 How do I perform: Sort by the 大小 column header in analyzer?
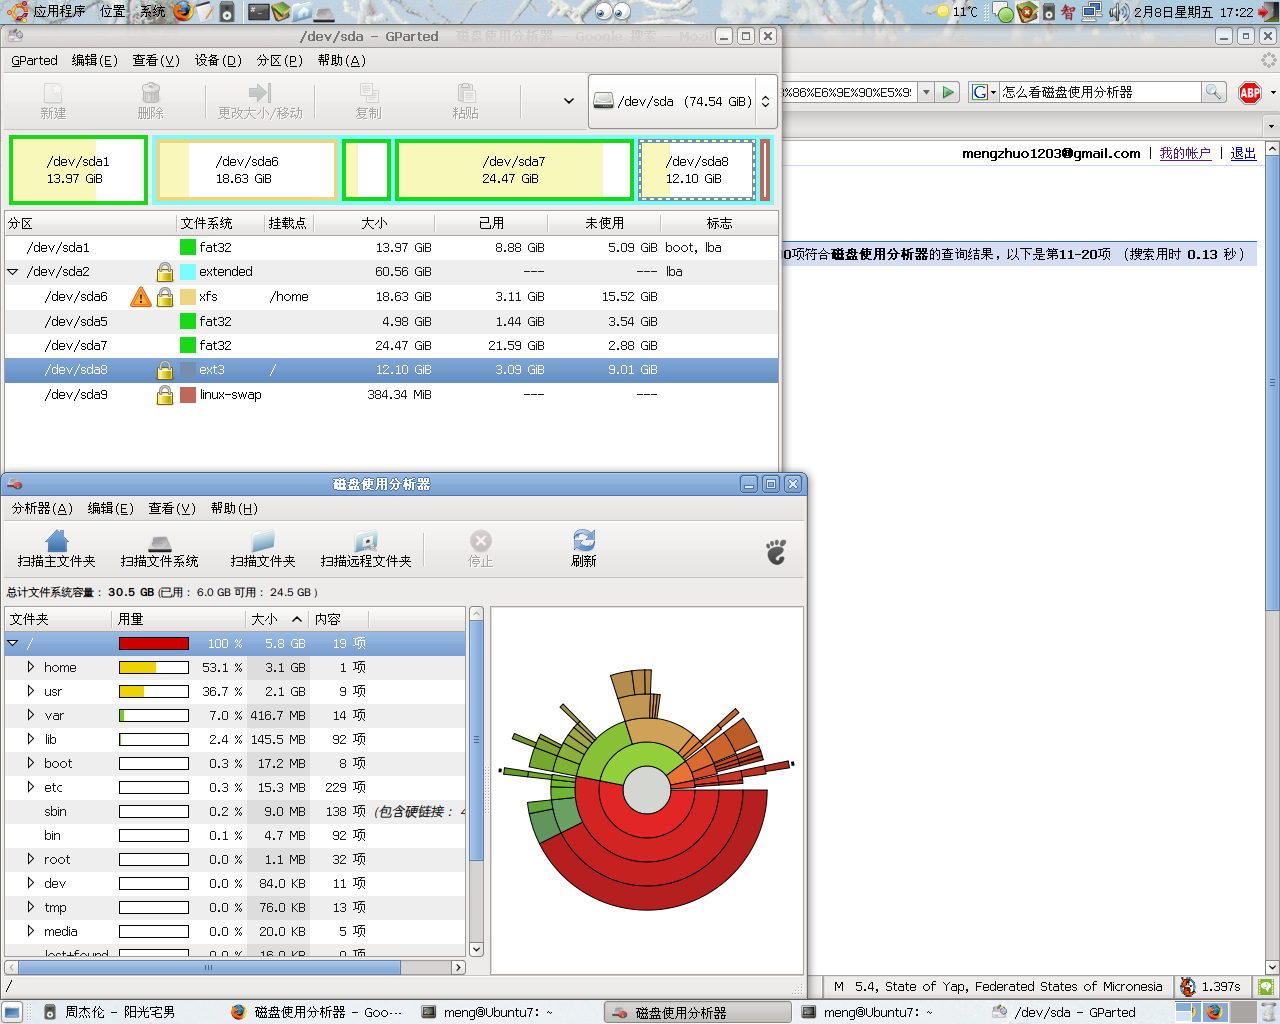[277, 619]
